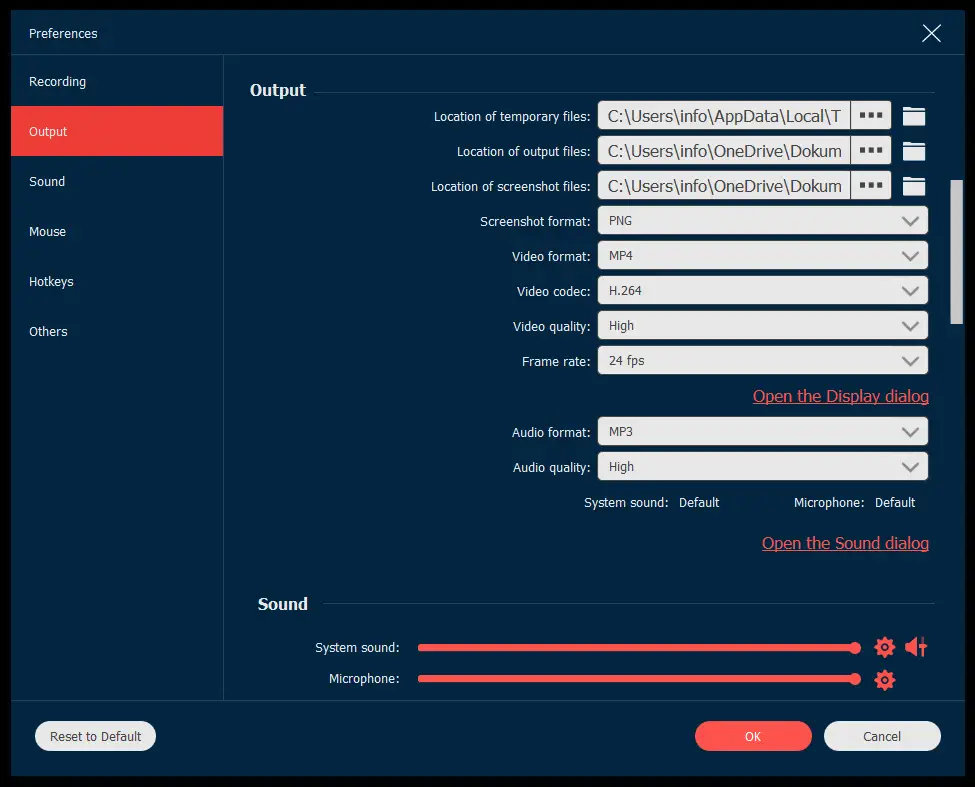Click the Open the Display dialog link

coord(841,397)
